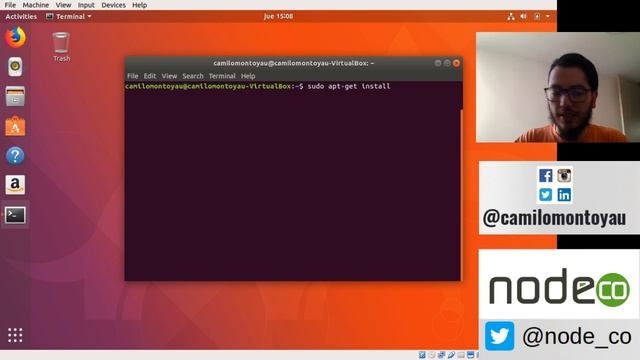This screenshot has width=640, height=360.
Task: Open VirtualBox Input menu
Action: click(x=86, y=5)
